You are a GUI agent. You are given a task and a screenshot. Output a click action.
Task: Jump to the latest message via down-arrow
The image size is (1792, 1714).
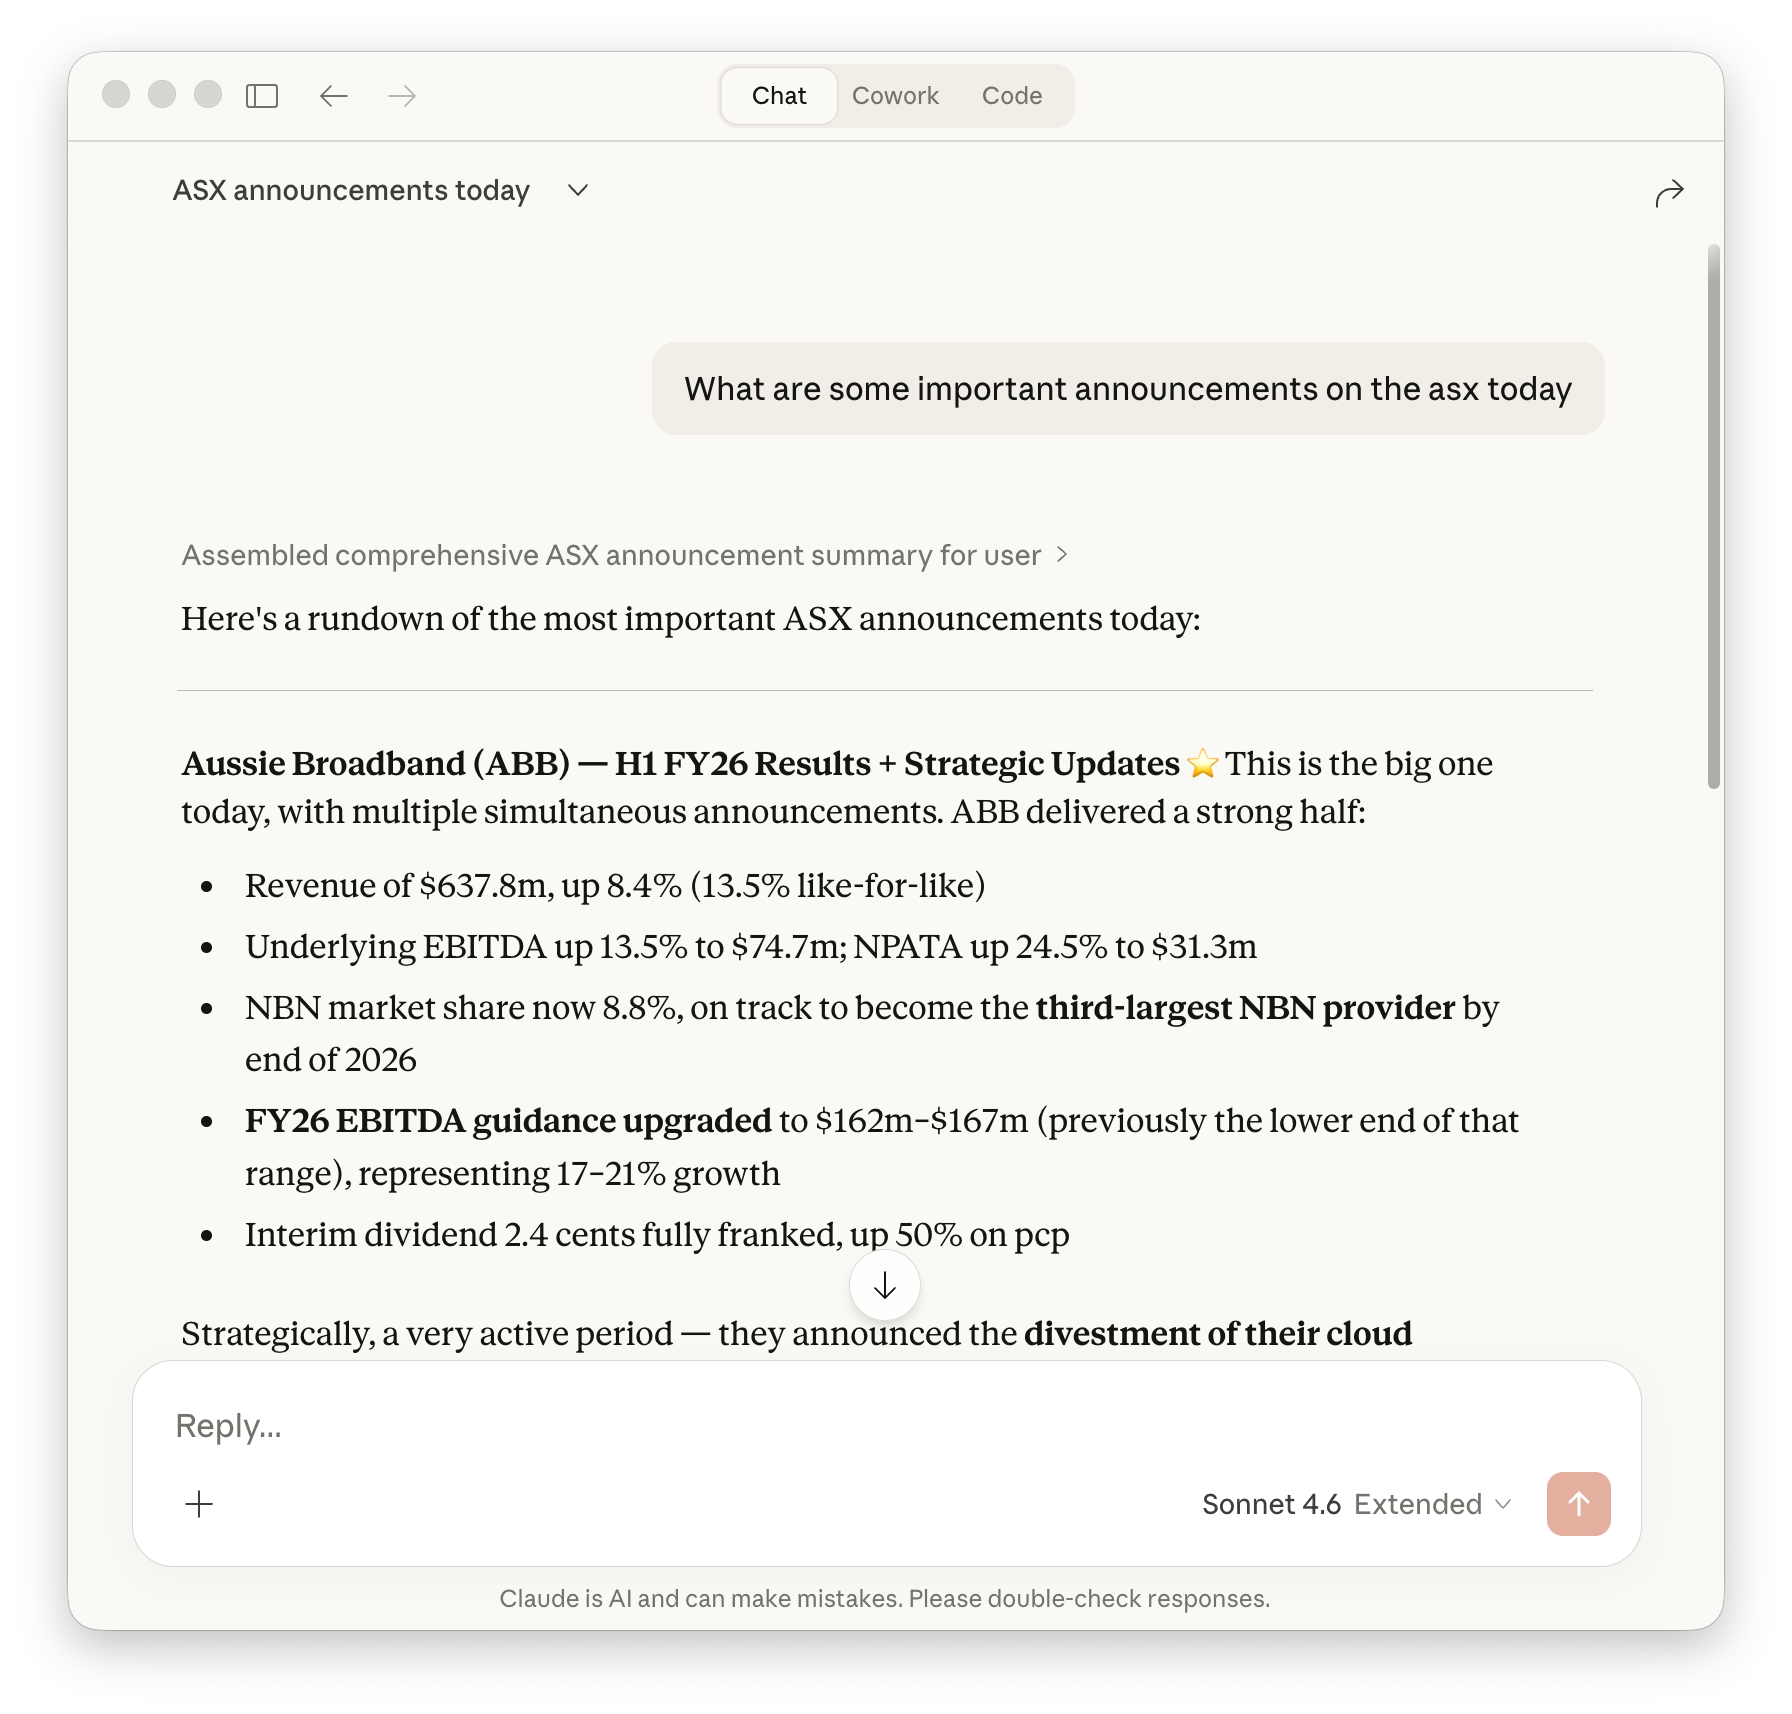pyautogui.click(x=884, y=1285)
